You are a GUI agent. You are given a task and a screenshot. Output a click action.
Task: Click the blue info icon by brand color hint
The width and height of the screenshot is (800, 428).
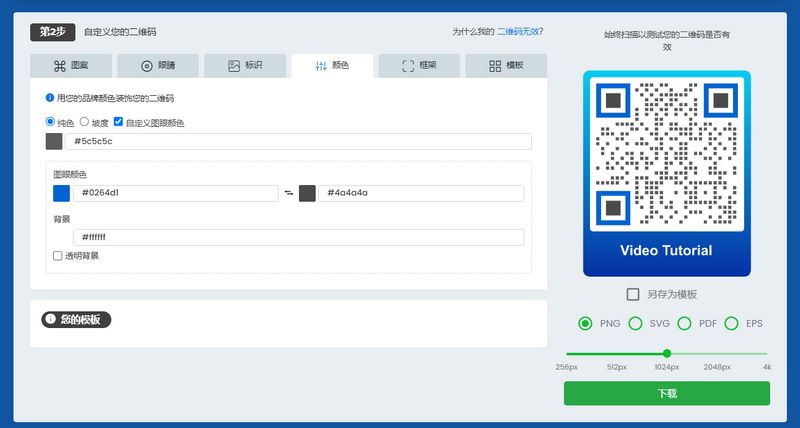pyautogui.click(x=49, y=97)
